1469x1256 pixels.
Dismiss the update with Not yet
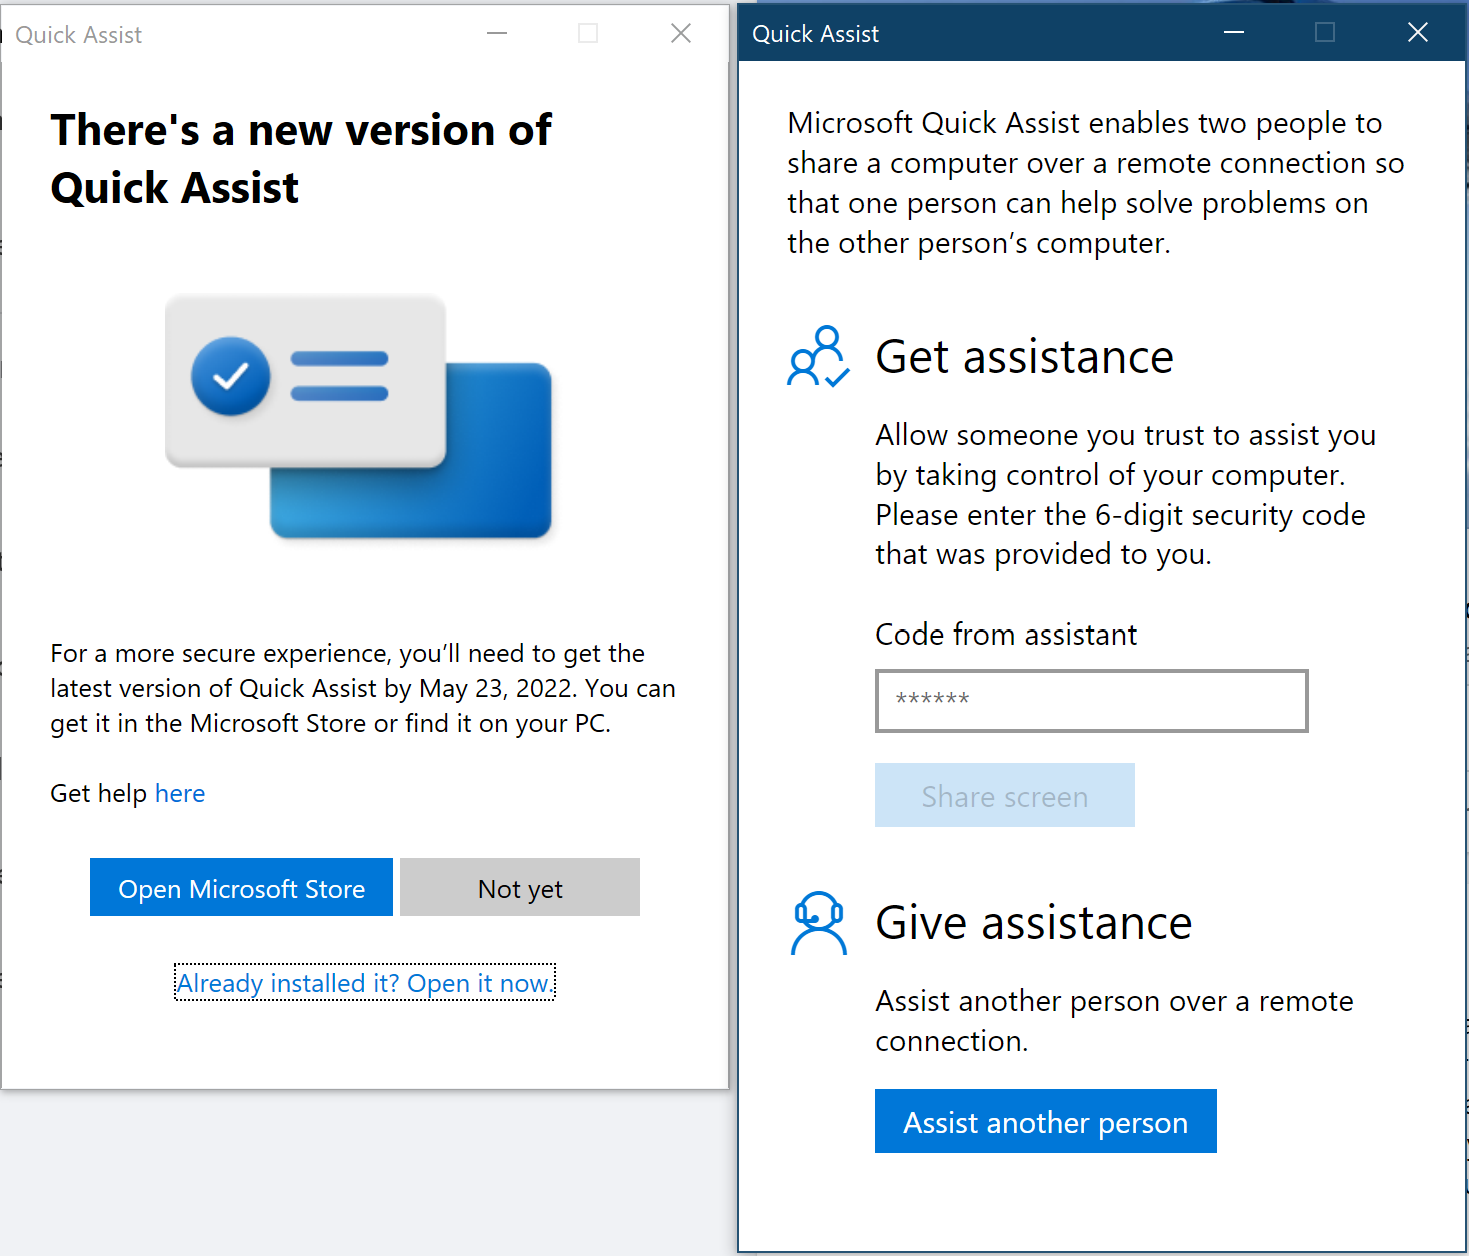coord(520,888)
